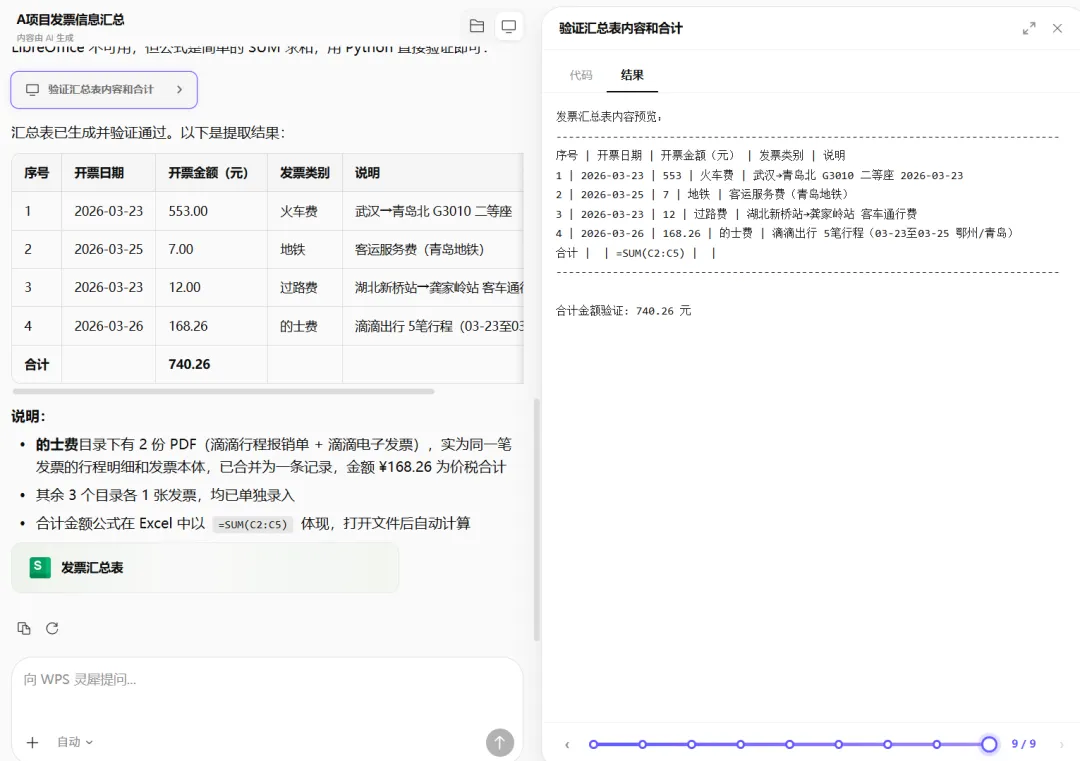
Task: Open the folder icon in the header
Action: click(477, 26)
